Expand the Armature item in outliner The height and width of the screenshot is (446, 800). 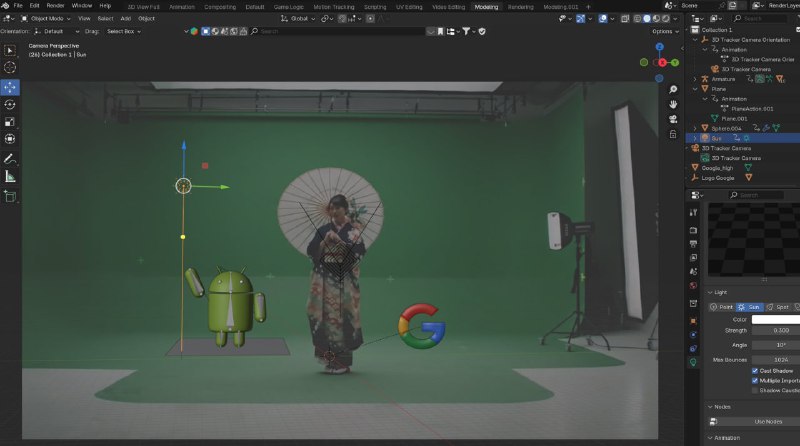[x=695, y=79]
